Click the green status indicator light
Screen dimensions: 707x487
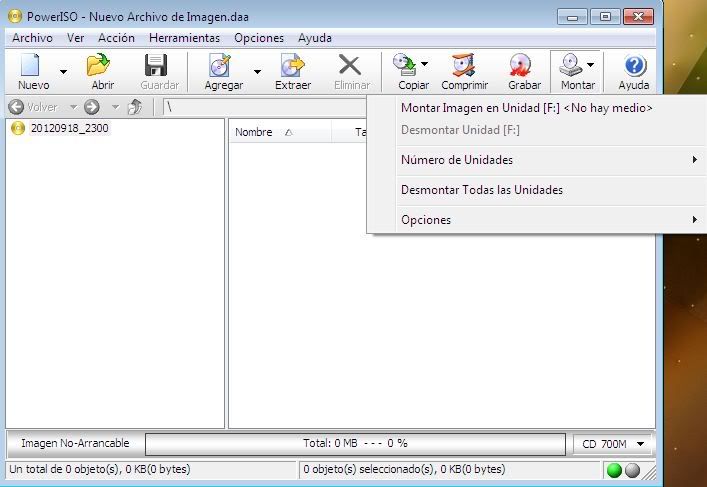tap(614, 470)
